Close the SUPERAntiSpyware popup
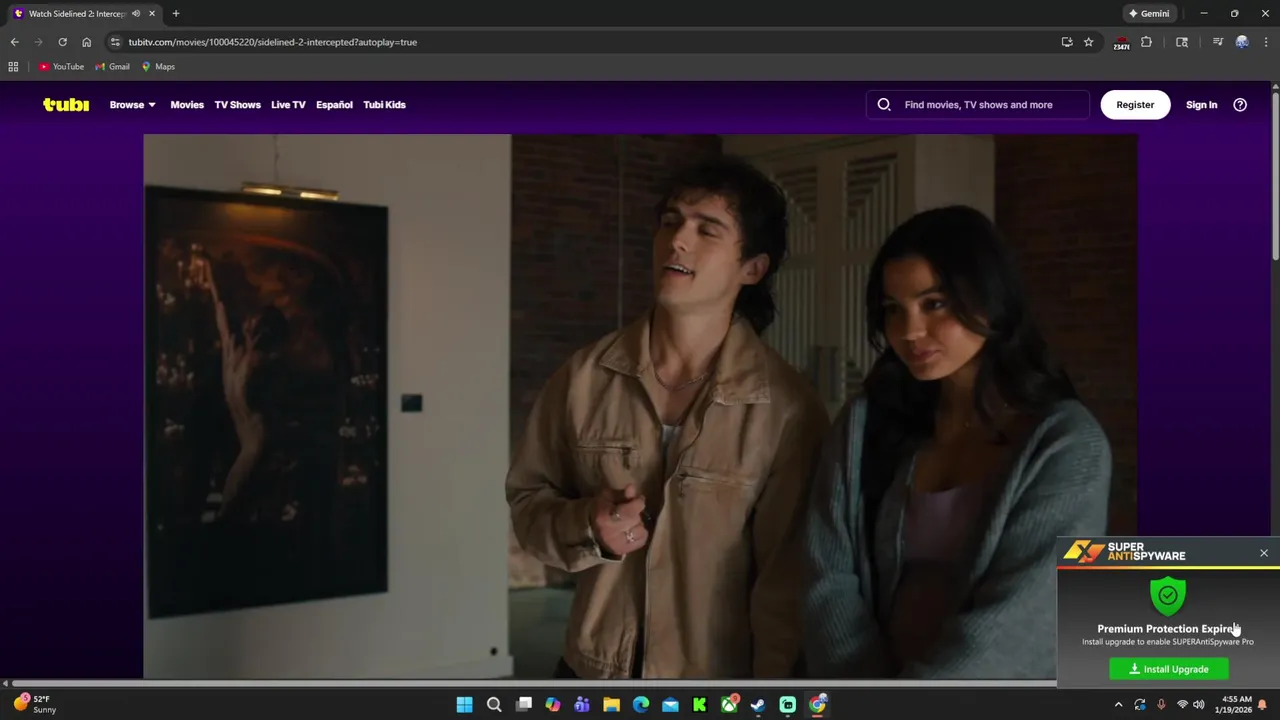The image size is (1280, 720). coord(1264,553)
